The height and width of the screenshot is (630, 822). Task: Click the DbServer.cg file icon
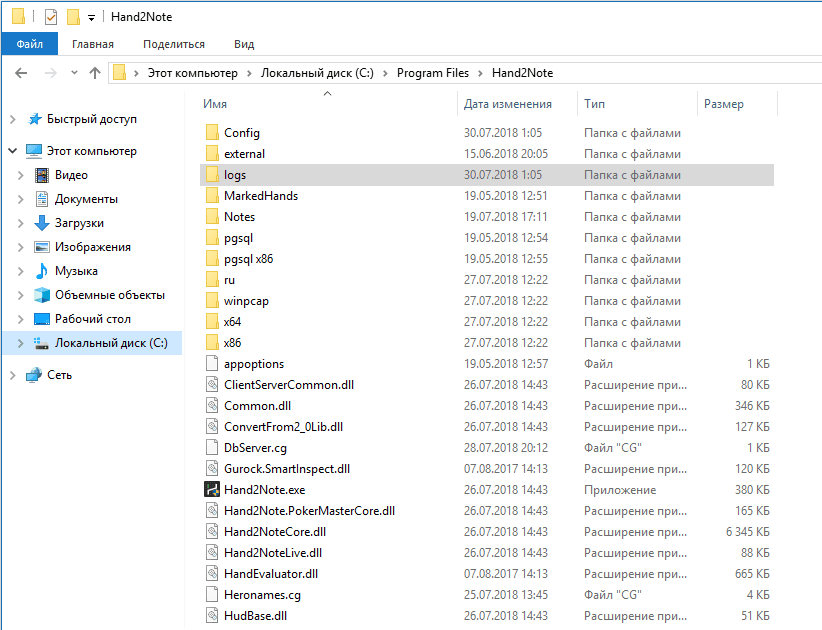(212, 448)
